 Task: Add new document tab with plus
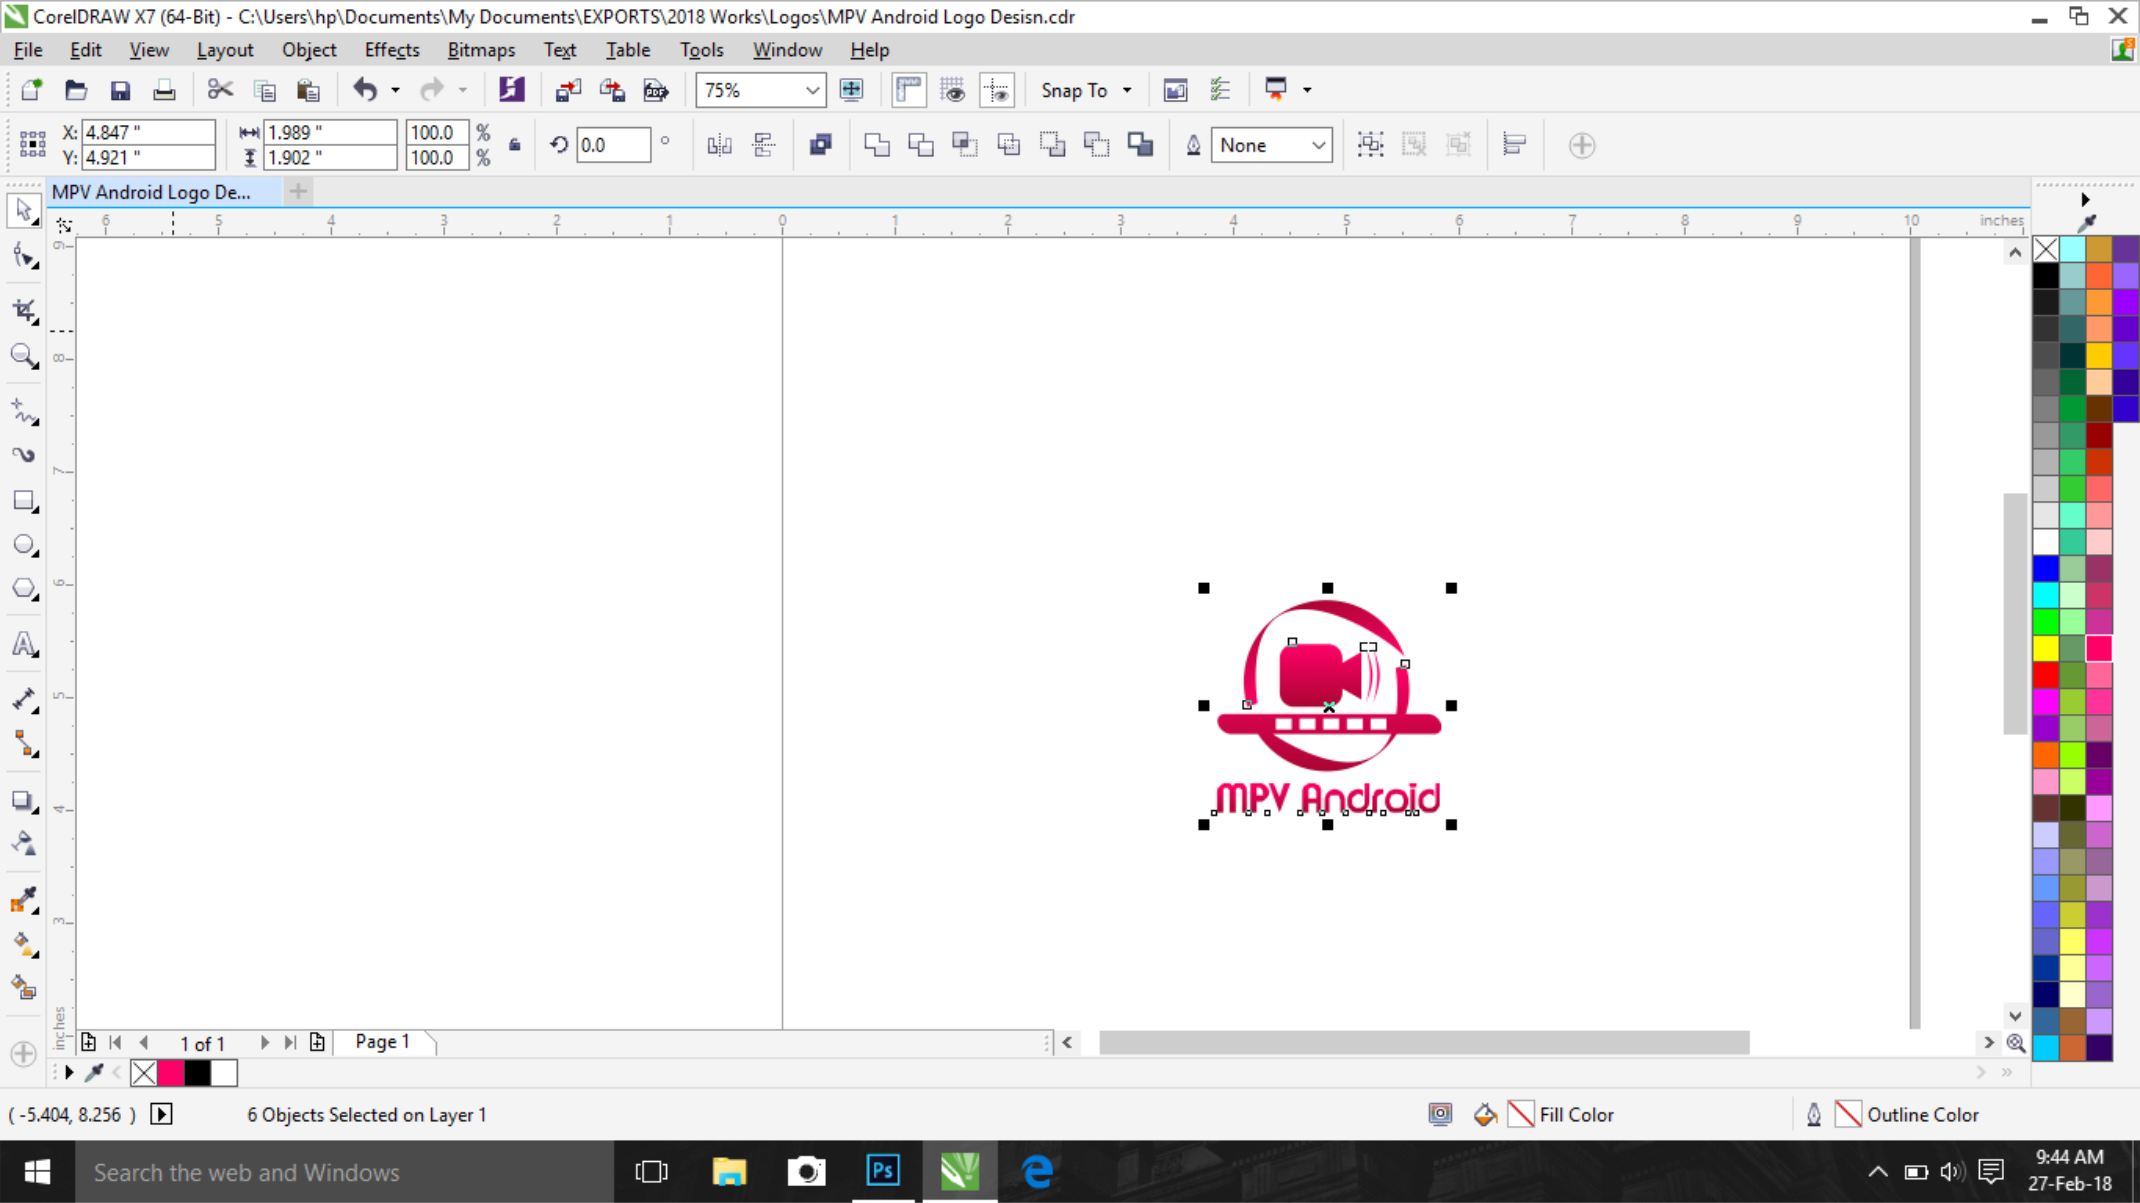click(298, 191)
